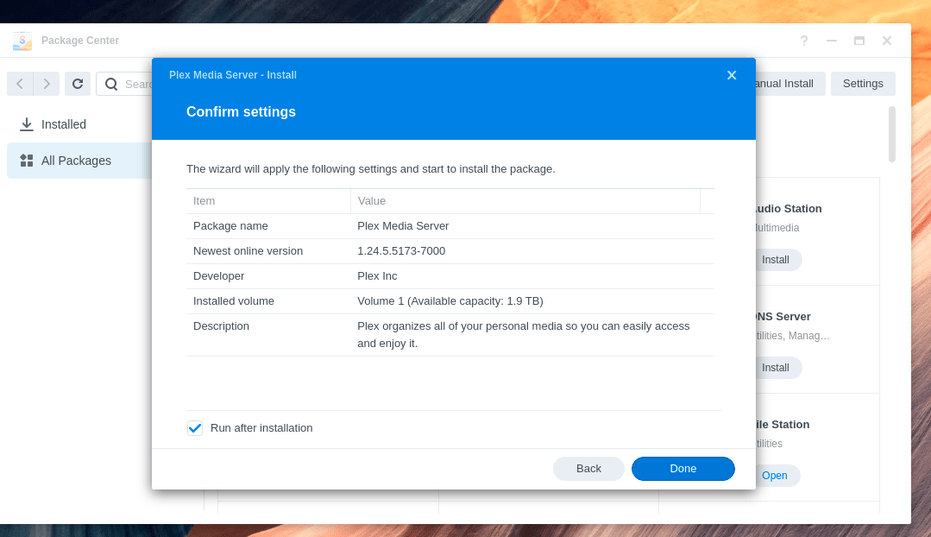The width and height of the screenshot is (931, 537).
Task: Click the Newest online version label
Action: pyautogui.click(x=248, y=251)
